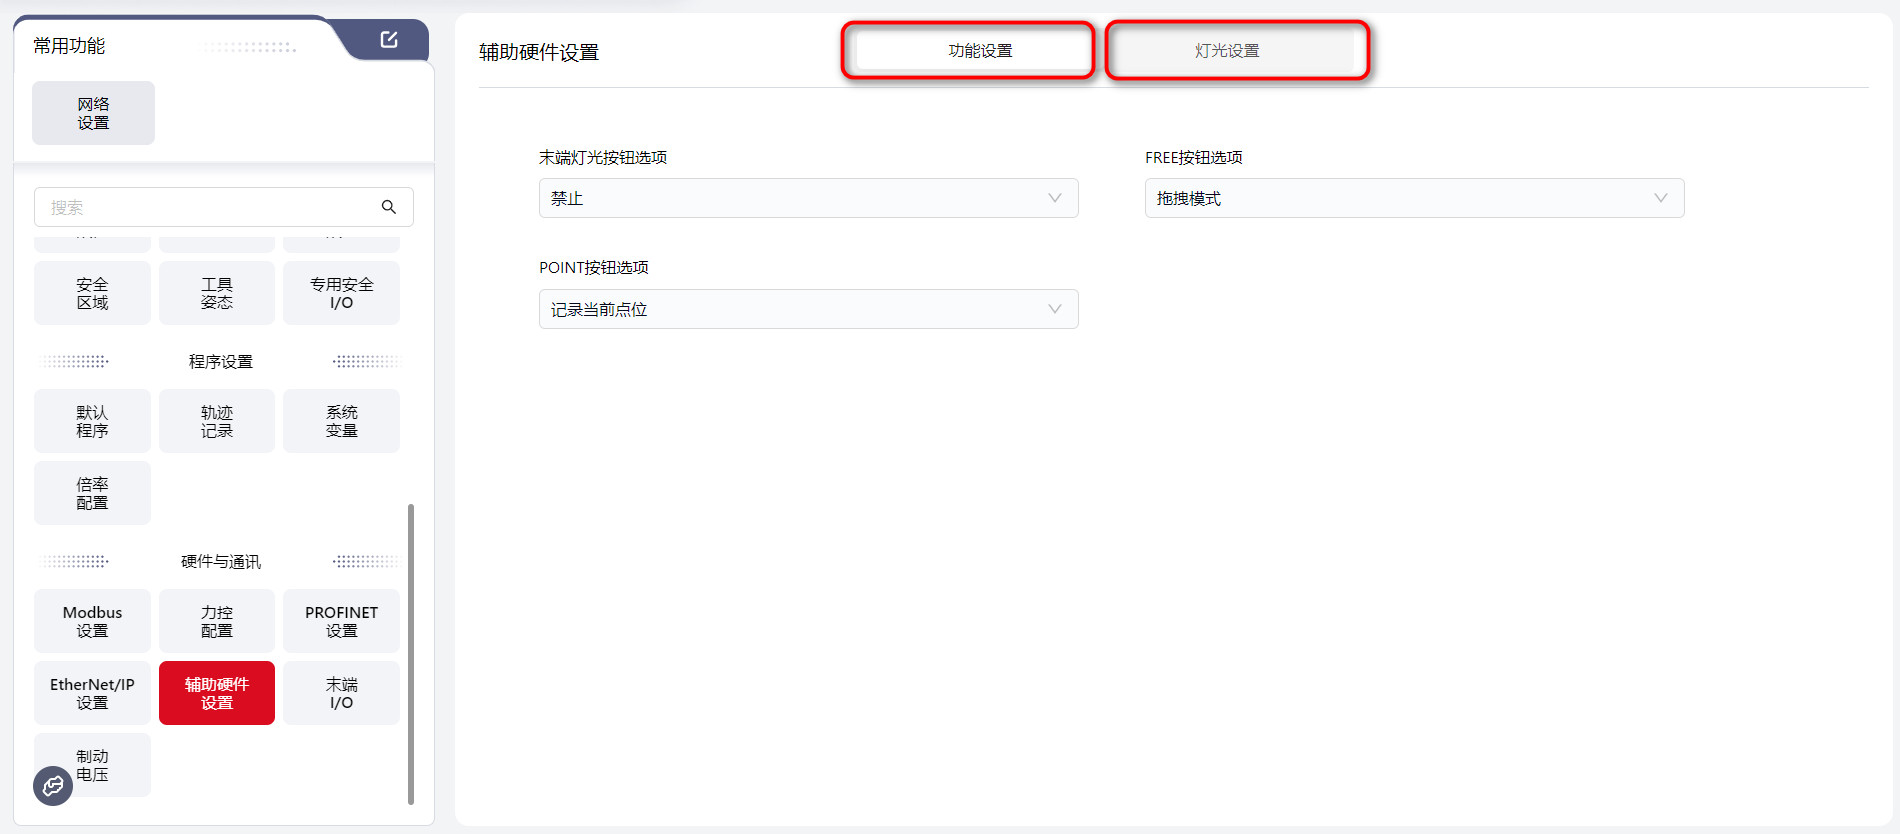Image resolution: width=1900 pixels, height=834 pixels.
Task: Open 轨迹记录 page
Action: point(216,421)
